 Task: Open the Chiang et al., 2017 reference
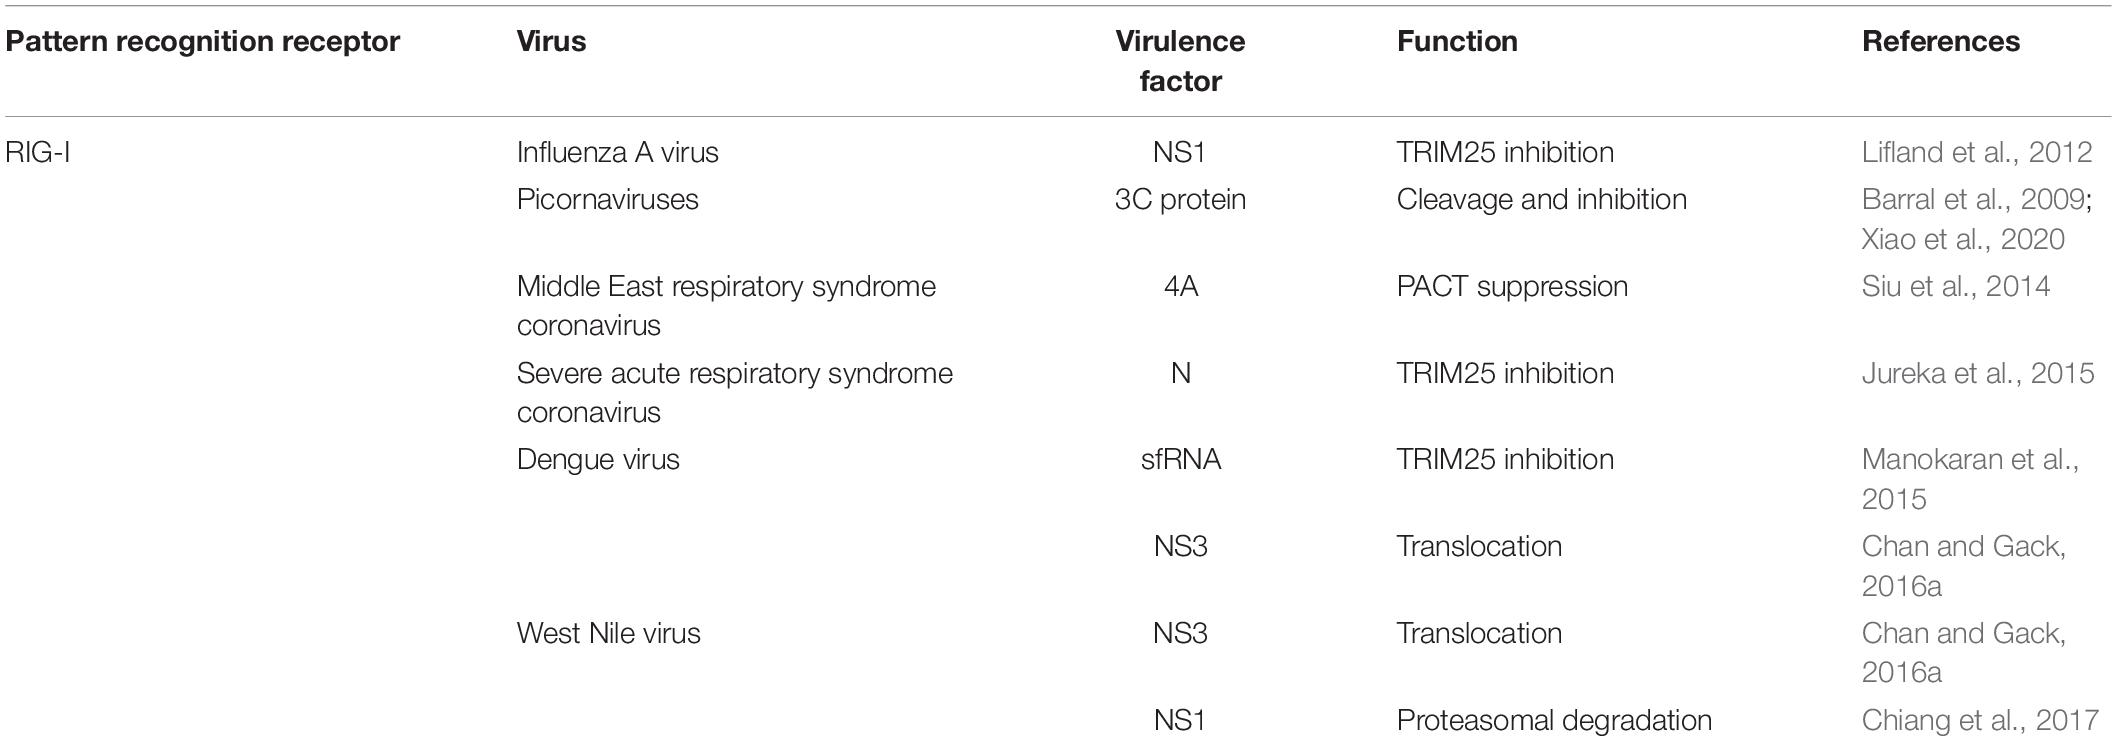point(1979,720)
